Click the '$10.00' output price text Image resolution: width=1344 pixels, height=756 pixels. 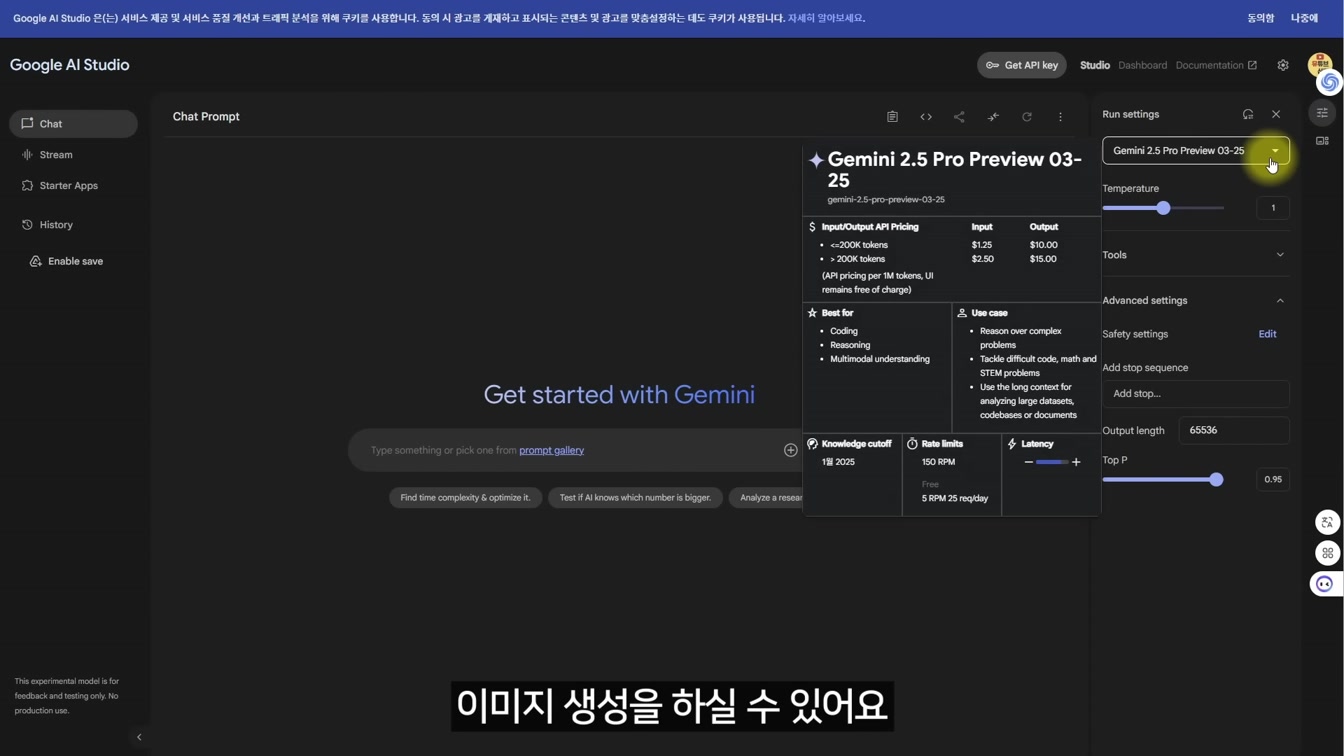(1043, 245)
